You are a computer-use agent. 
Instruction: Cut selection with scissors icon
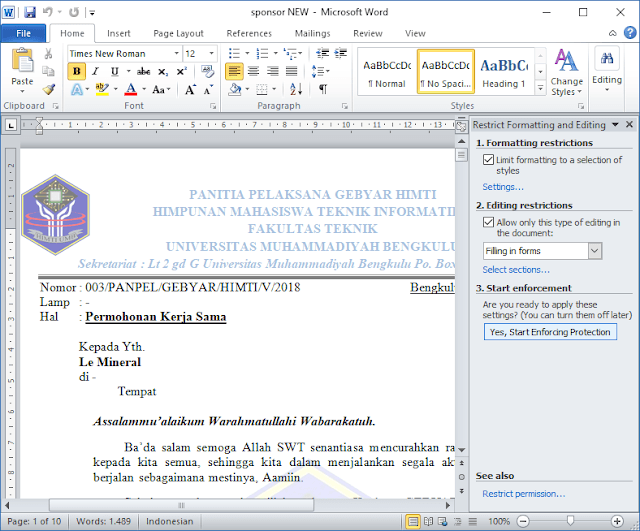tap(48, 53)
